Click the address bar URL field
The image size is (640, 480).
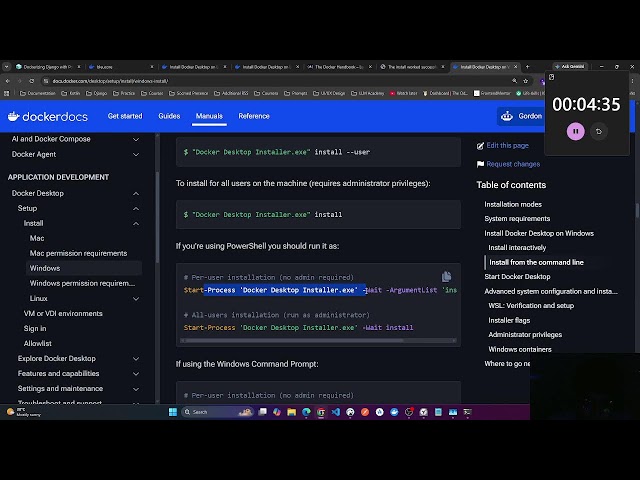pos(278,81)
